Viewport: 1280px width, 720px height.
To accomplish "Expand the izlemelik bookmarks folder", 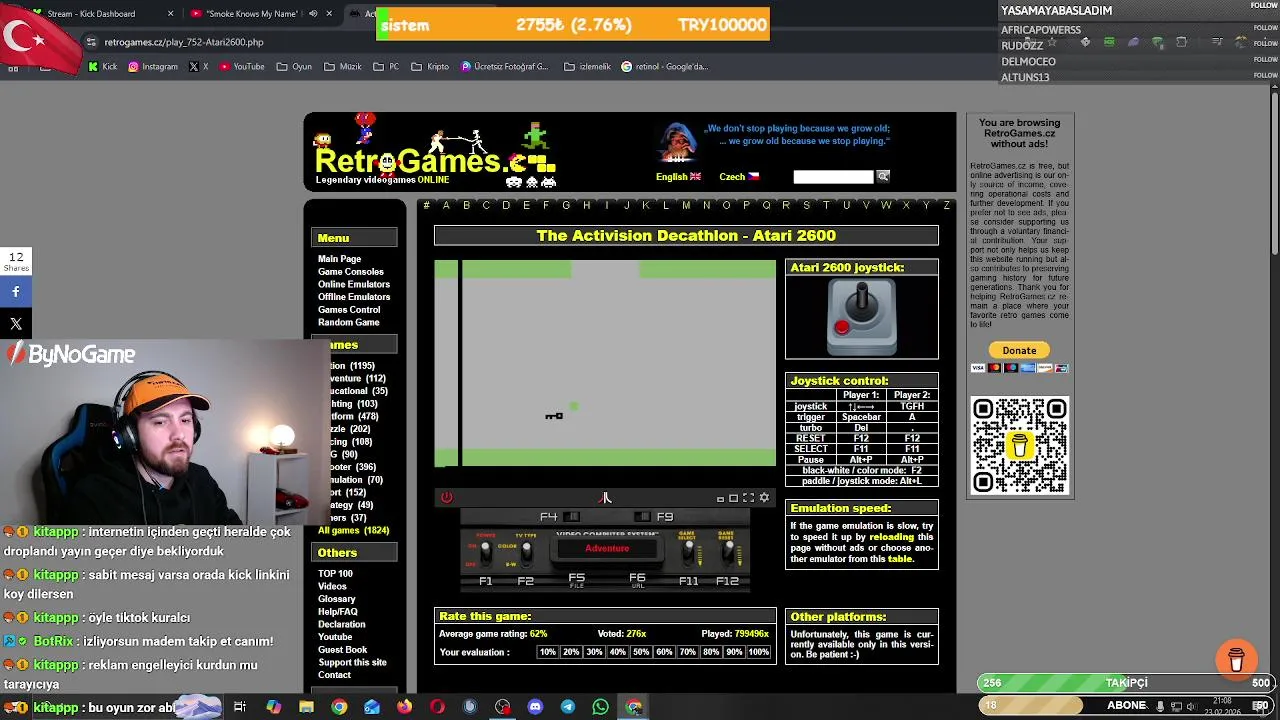I will [x=587, y=67].
